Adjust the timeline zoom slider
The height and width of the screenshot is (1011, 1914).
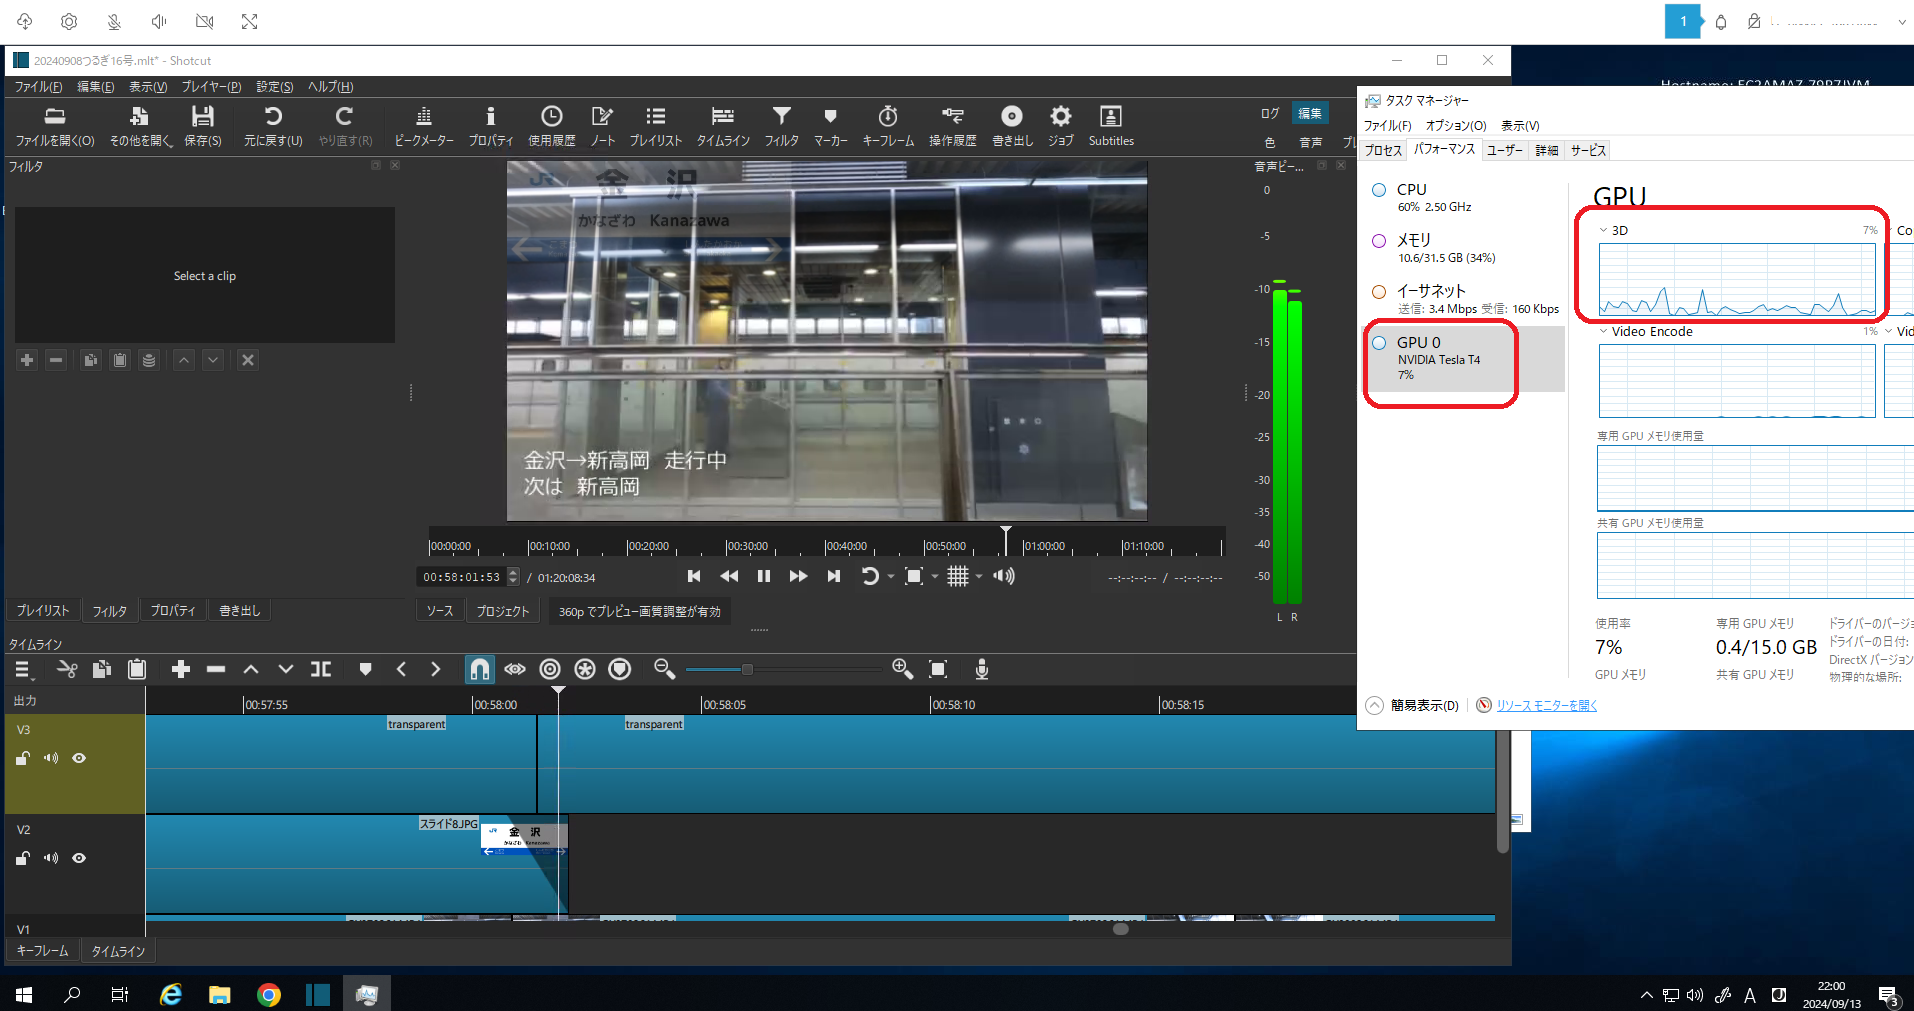[x=746, y=669]
